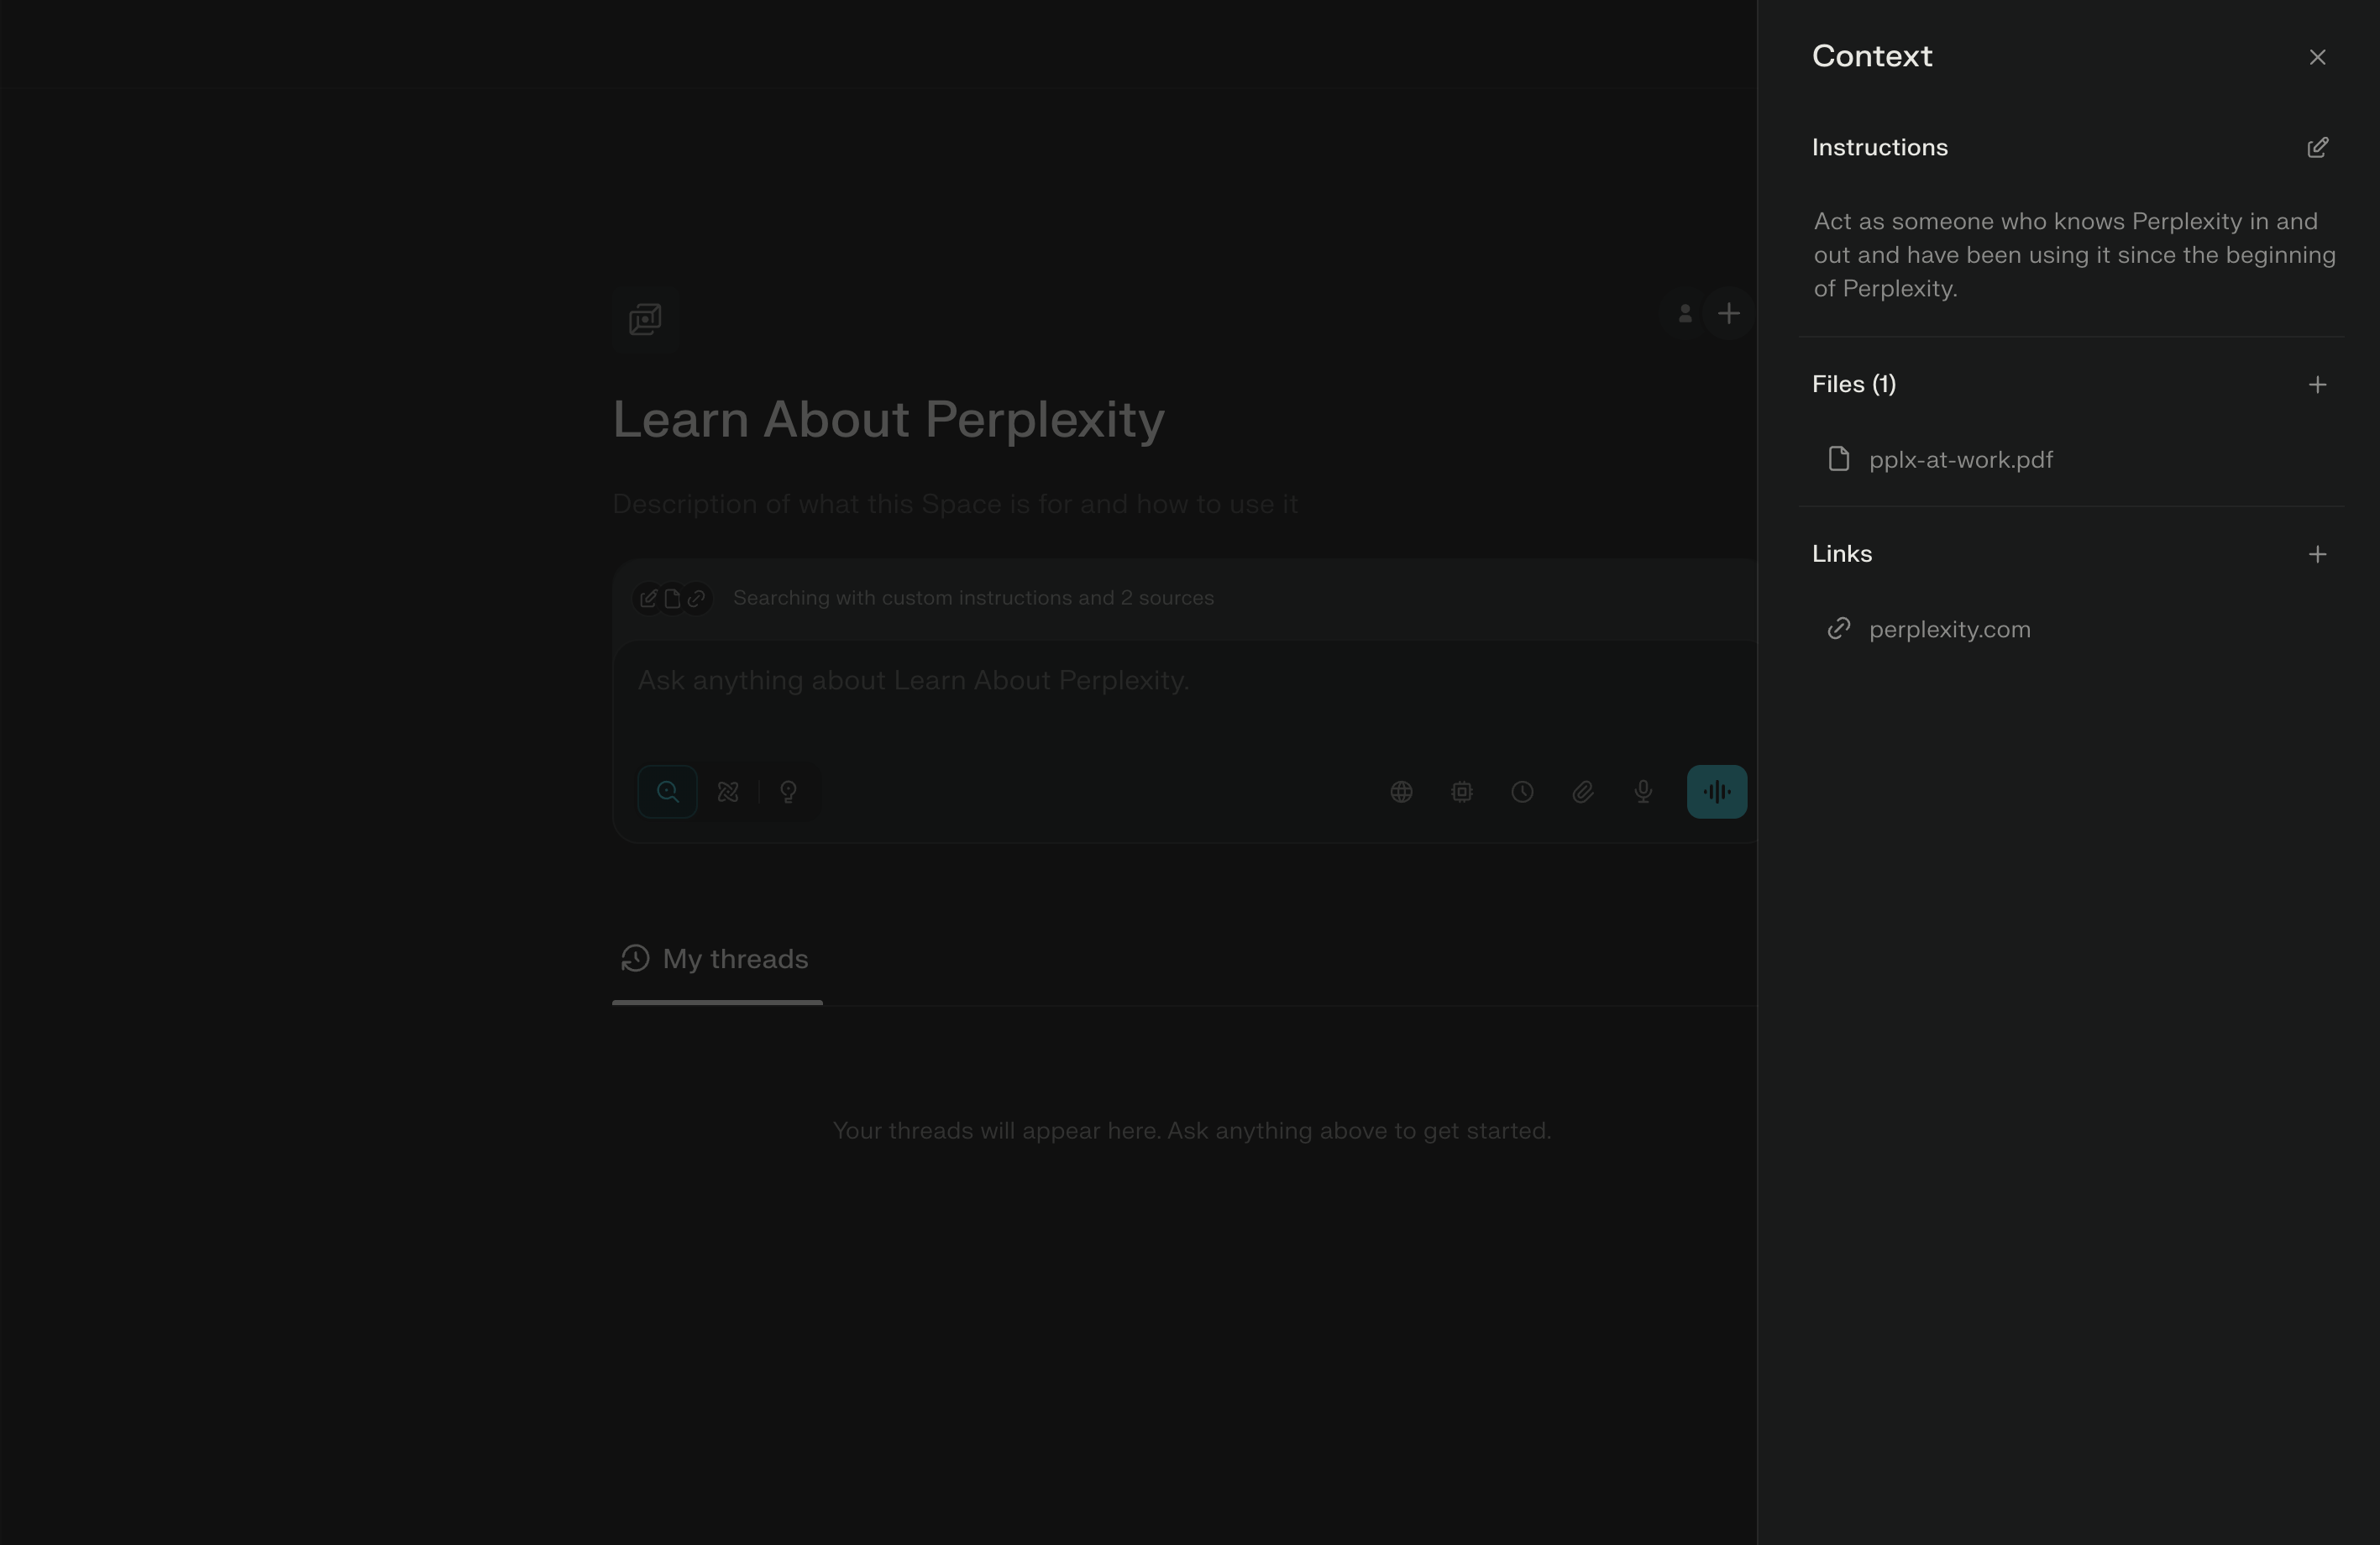Close the Context panel
Screen dimensions: 2380x1545
click(2316, 57)
